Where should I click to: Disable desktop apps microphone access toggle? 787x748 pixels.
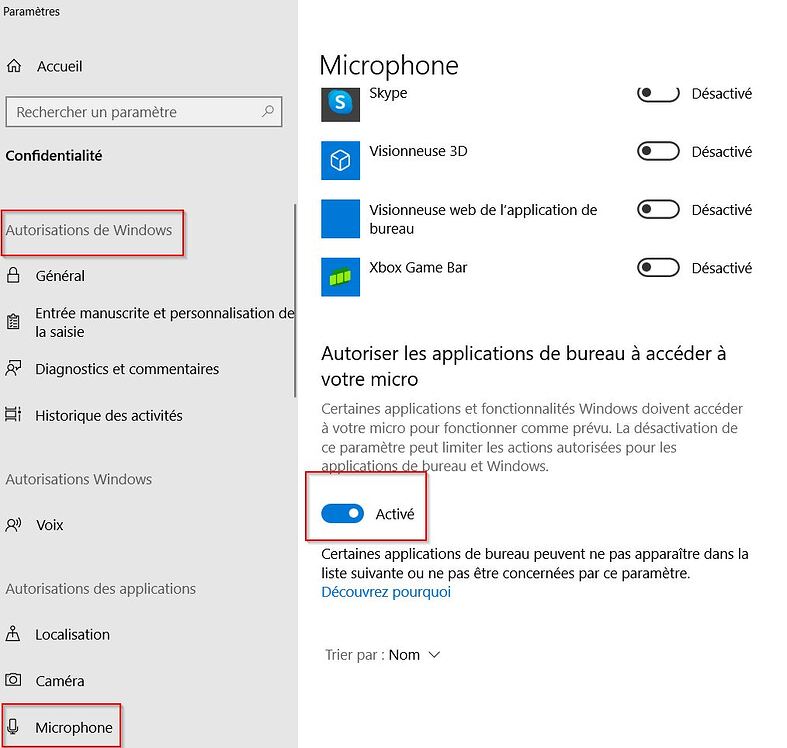coord(342,514)
